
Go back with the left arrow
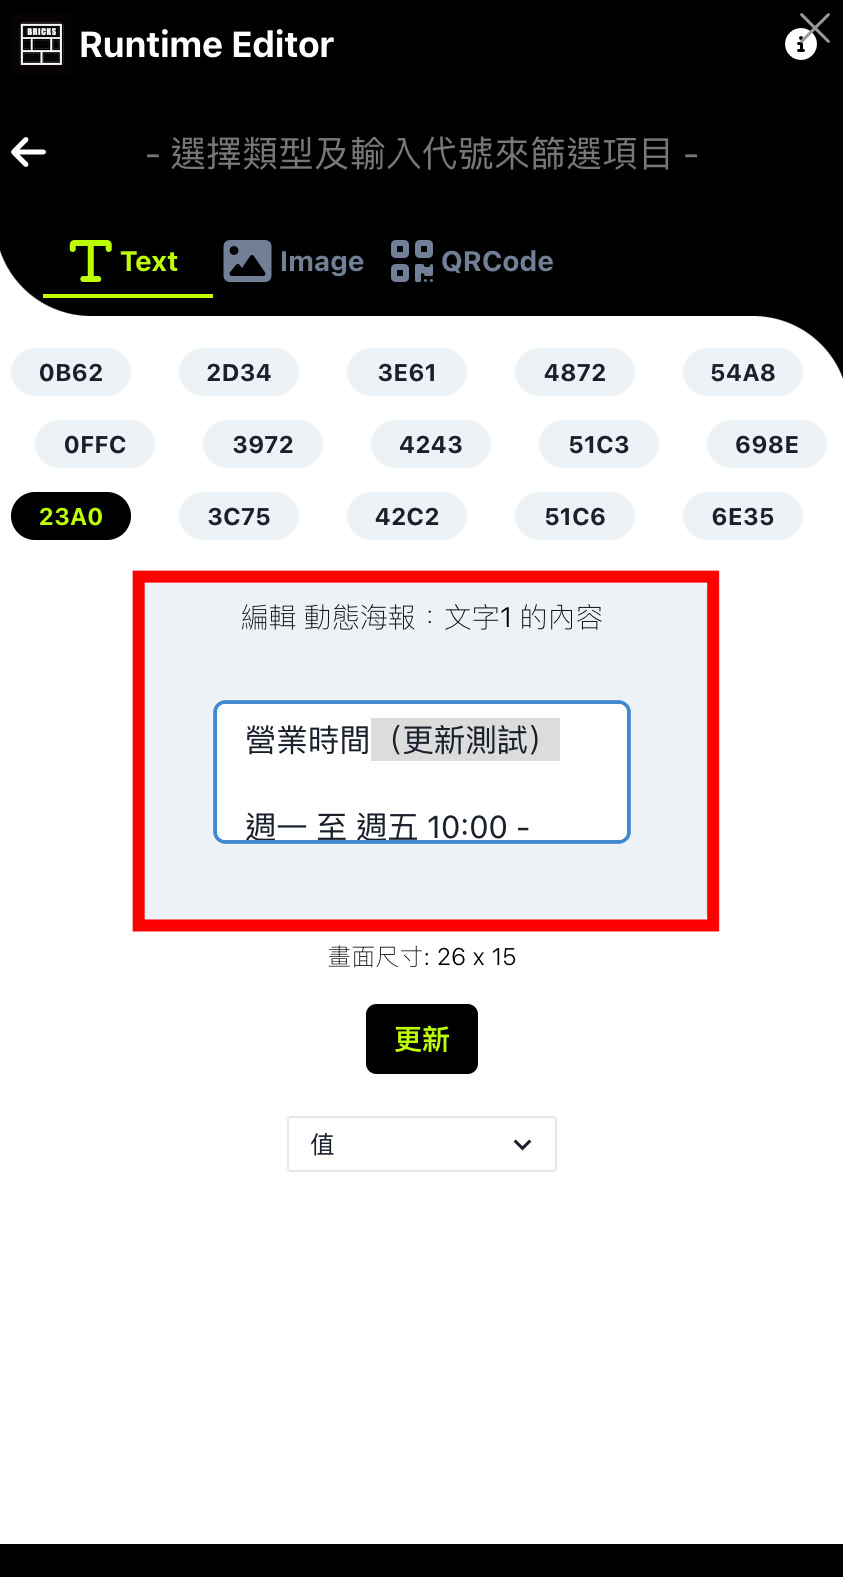(29, 152)
